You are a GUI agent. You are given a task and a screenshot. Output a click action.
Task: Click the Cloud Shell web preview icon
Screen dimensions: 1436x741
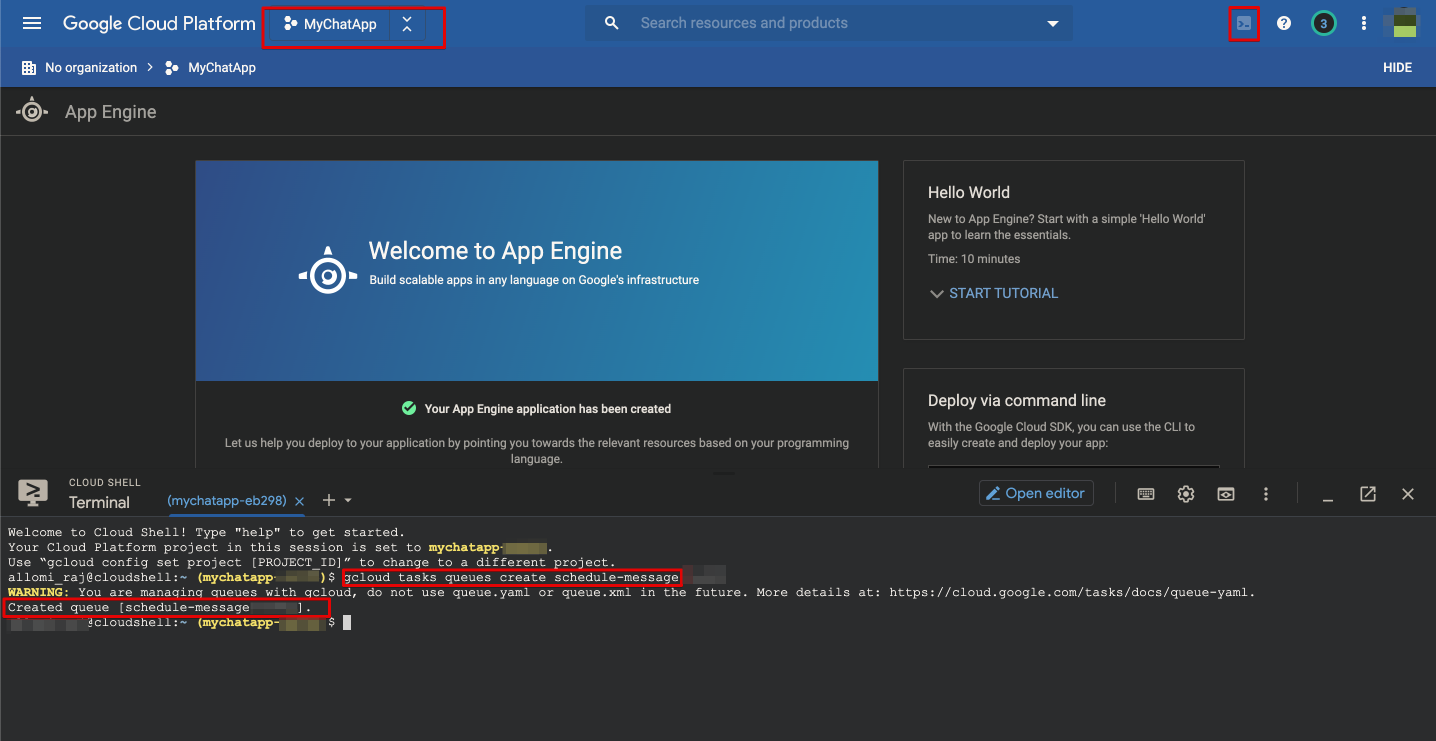point(1225,494)
